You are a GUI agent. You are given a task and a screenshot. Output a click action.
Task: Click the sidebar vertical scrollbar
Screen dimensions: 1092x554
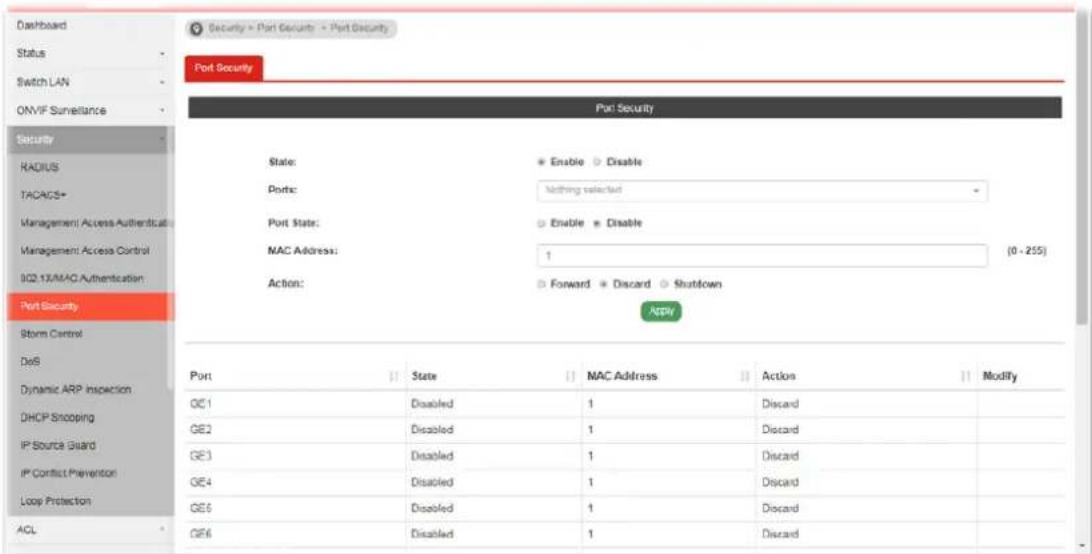pyautogui.click(x=171, y=258)
